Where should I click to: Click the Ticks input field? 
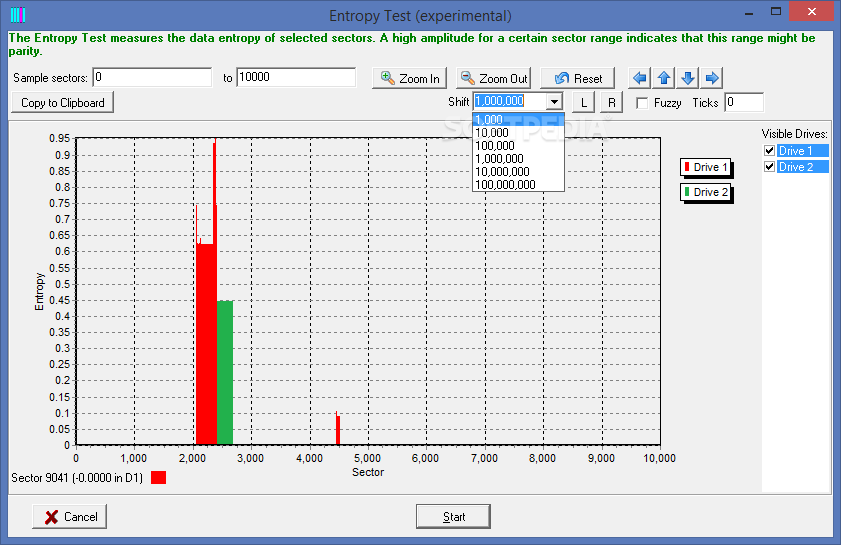[x=744, y=102]
